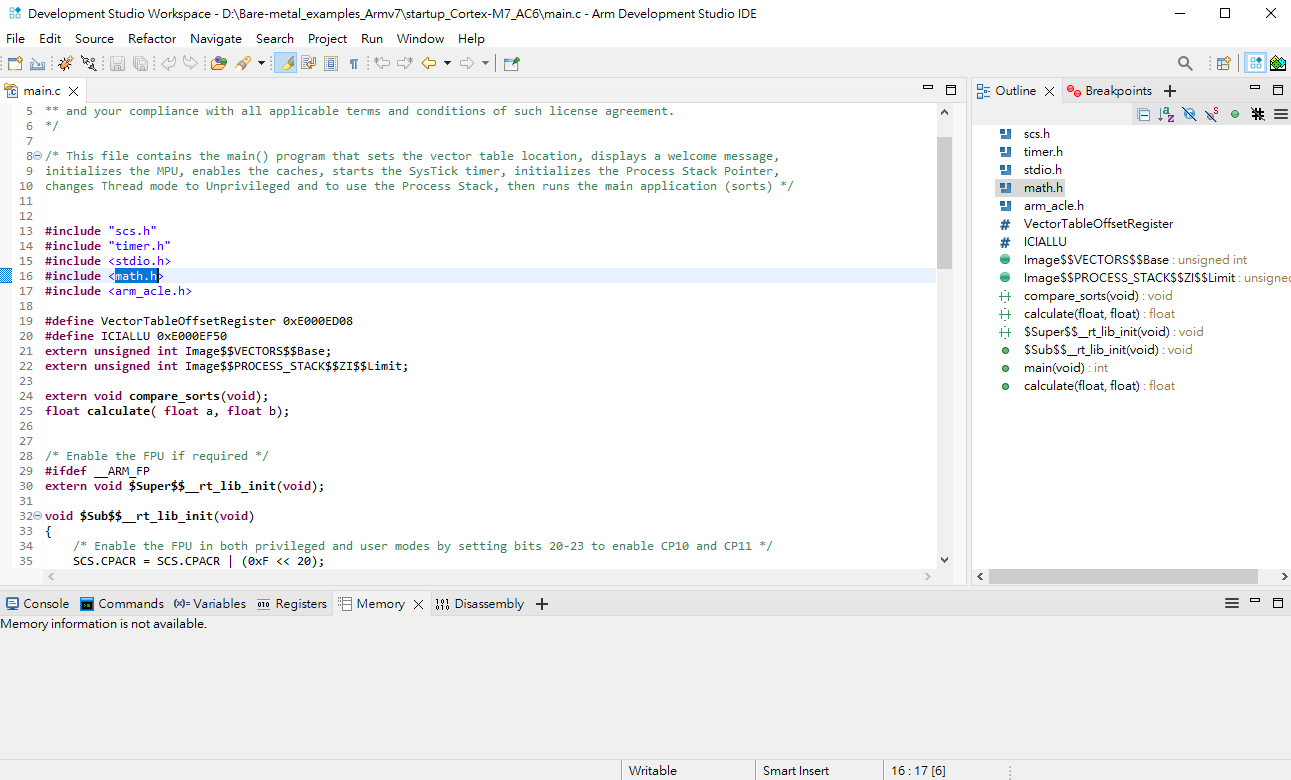Toggle Show Whitespace Characters pilcrow
This screenshot has height=780, width=1291.
353,63
